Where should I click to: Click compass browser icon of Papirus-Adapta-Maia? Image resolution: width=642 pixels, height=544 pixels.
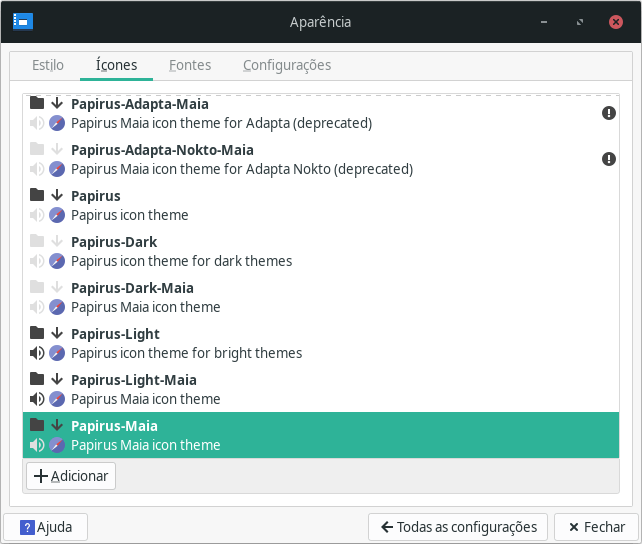point(57,123)
